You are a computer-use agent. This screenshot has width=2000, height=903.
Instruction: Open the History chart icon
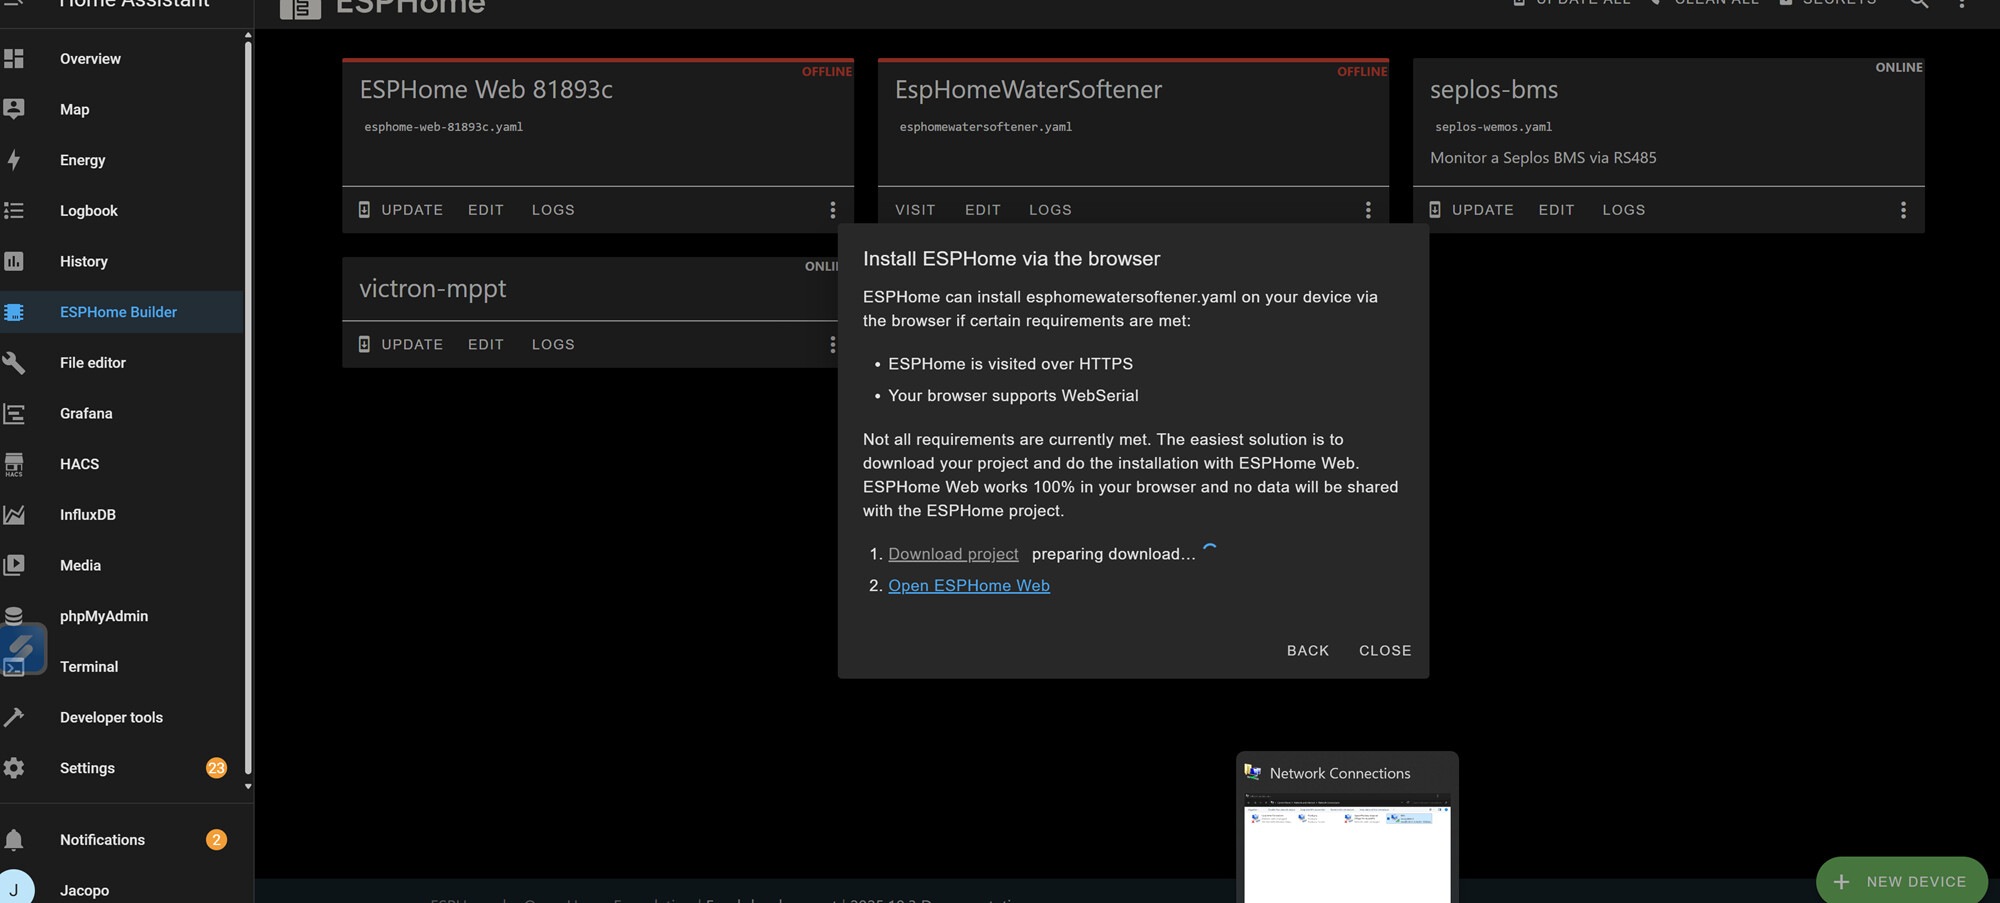click(x=14, y=261)
